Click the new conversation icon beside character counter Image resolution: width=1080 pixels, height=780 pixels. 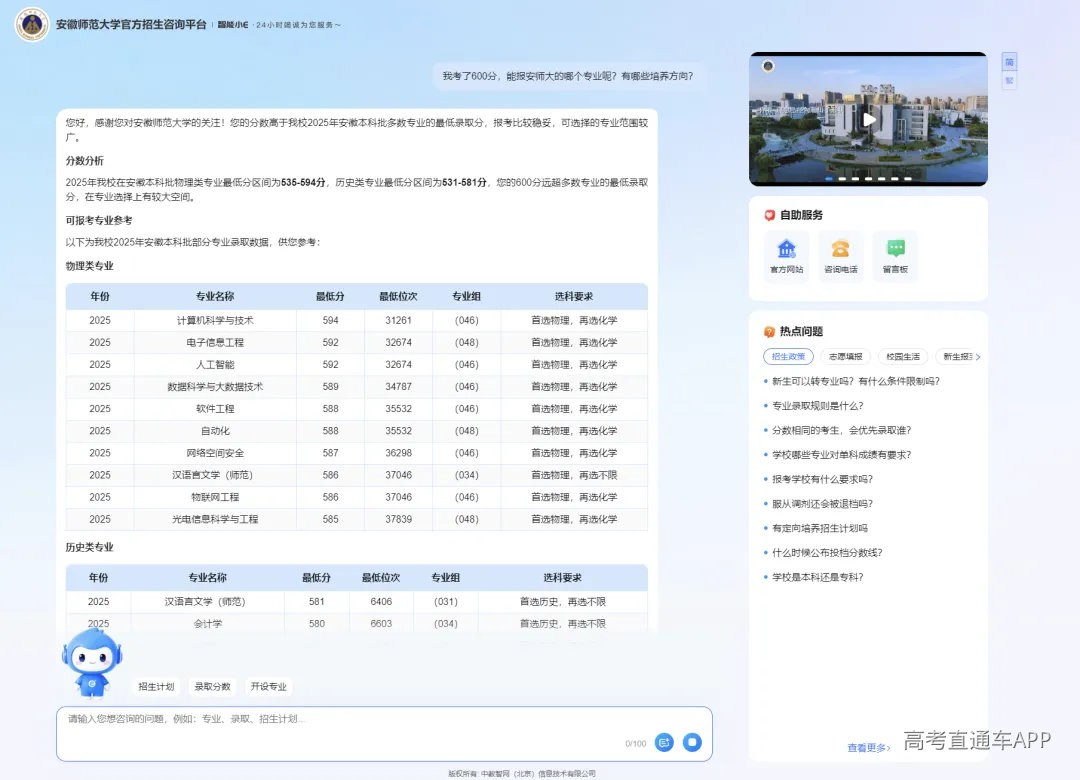(x=664, y=742)
